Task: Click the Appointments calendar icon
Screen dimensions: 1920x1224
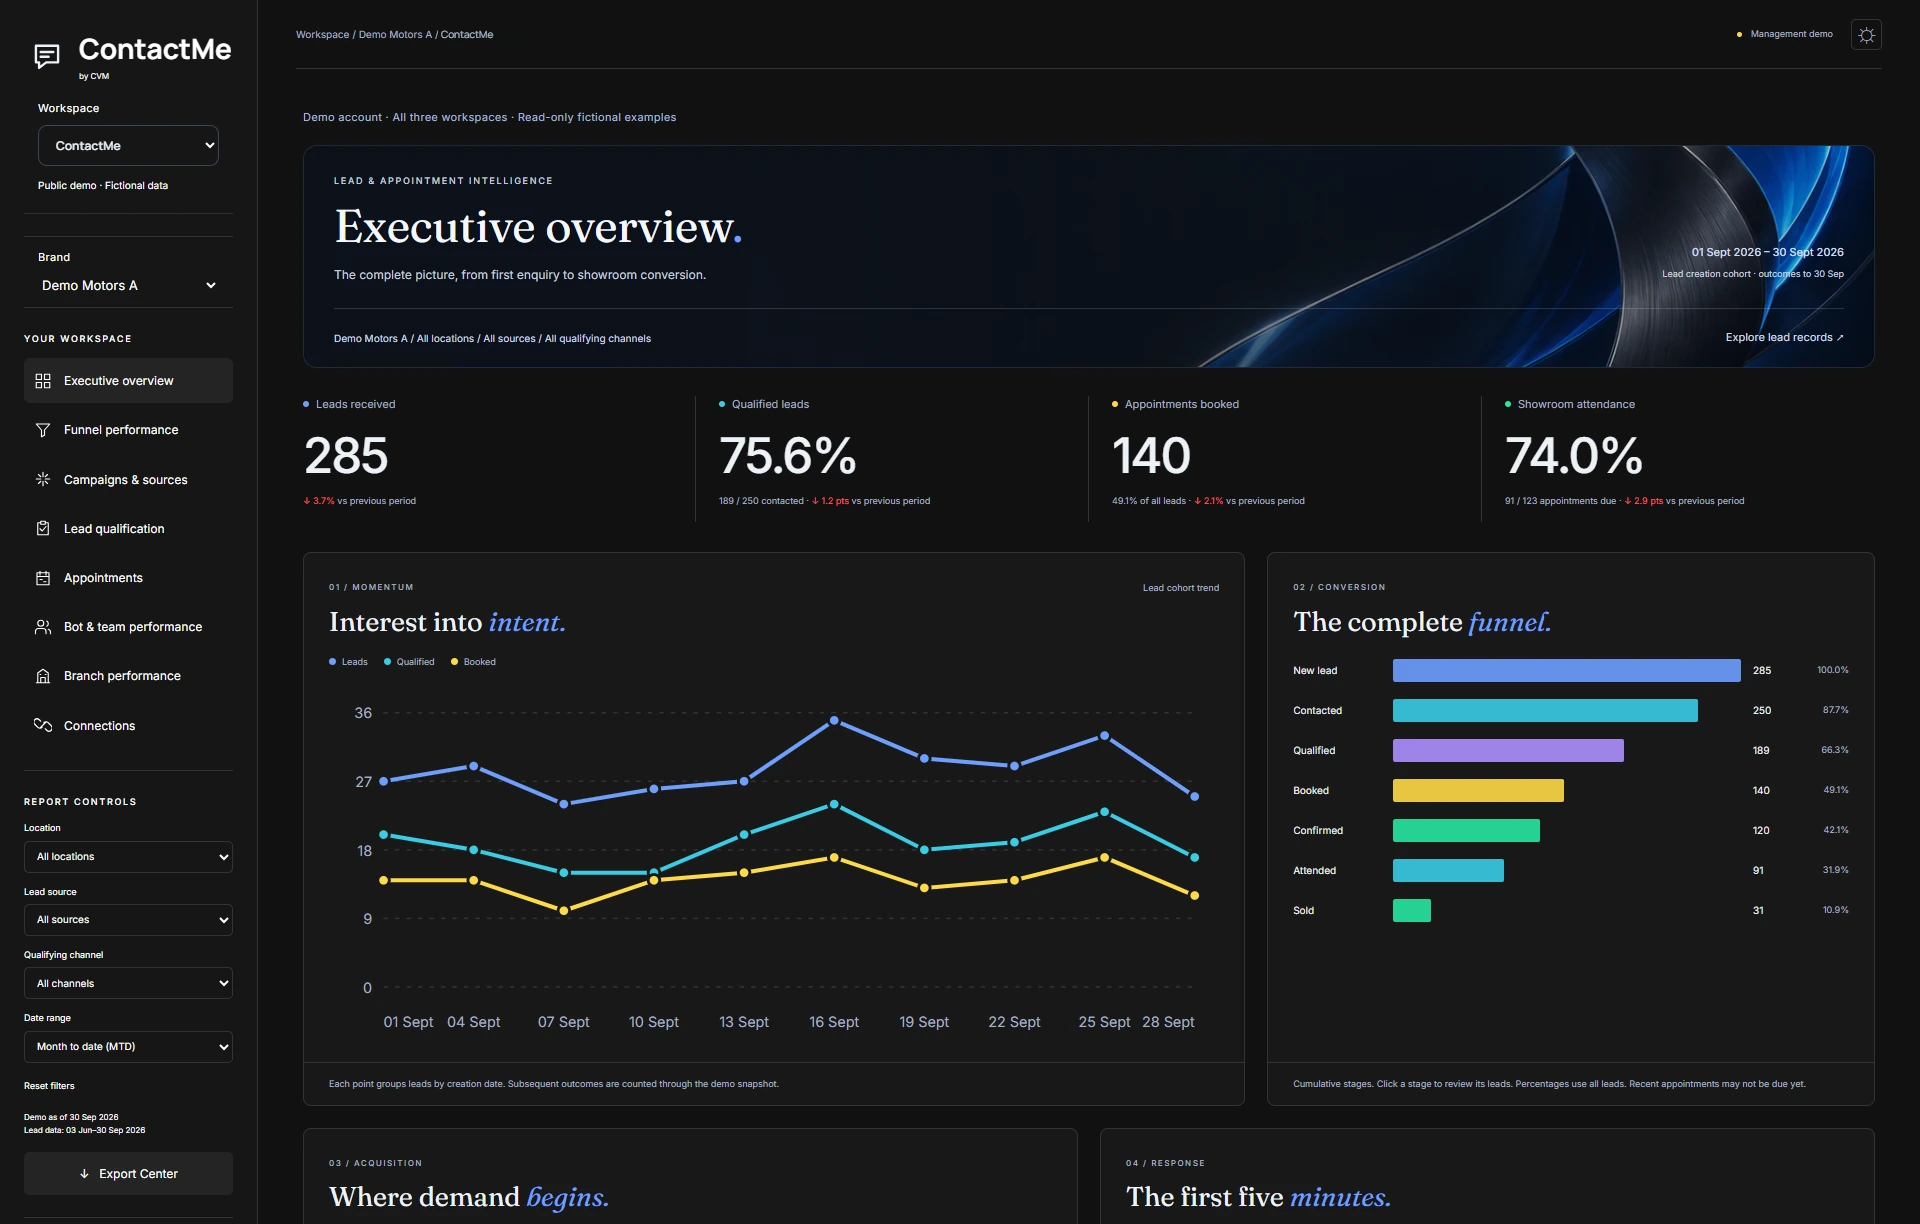Action: click(43, 578)
